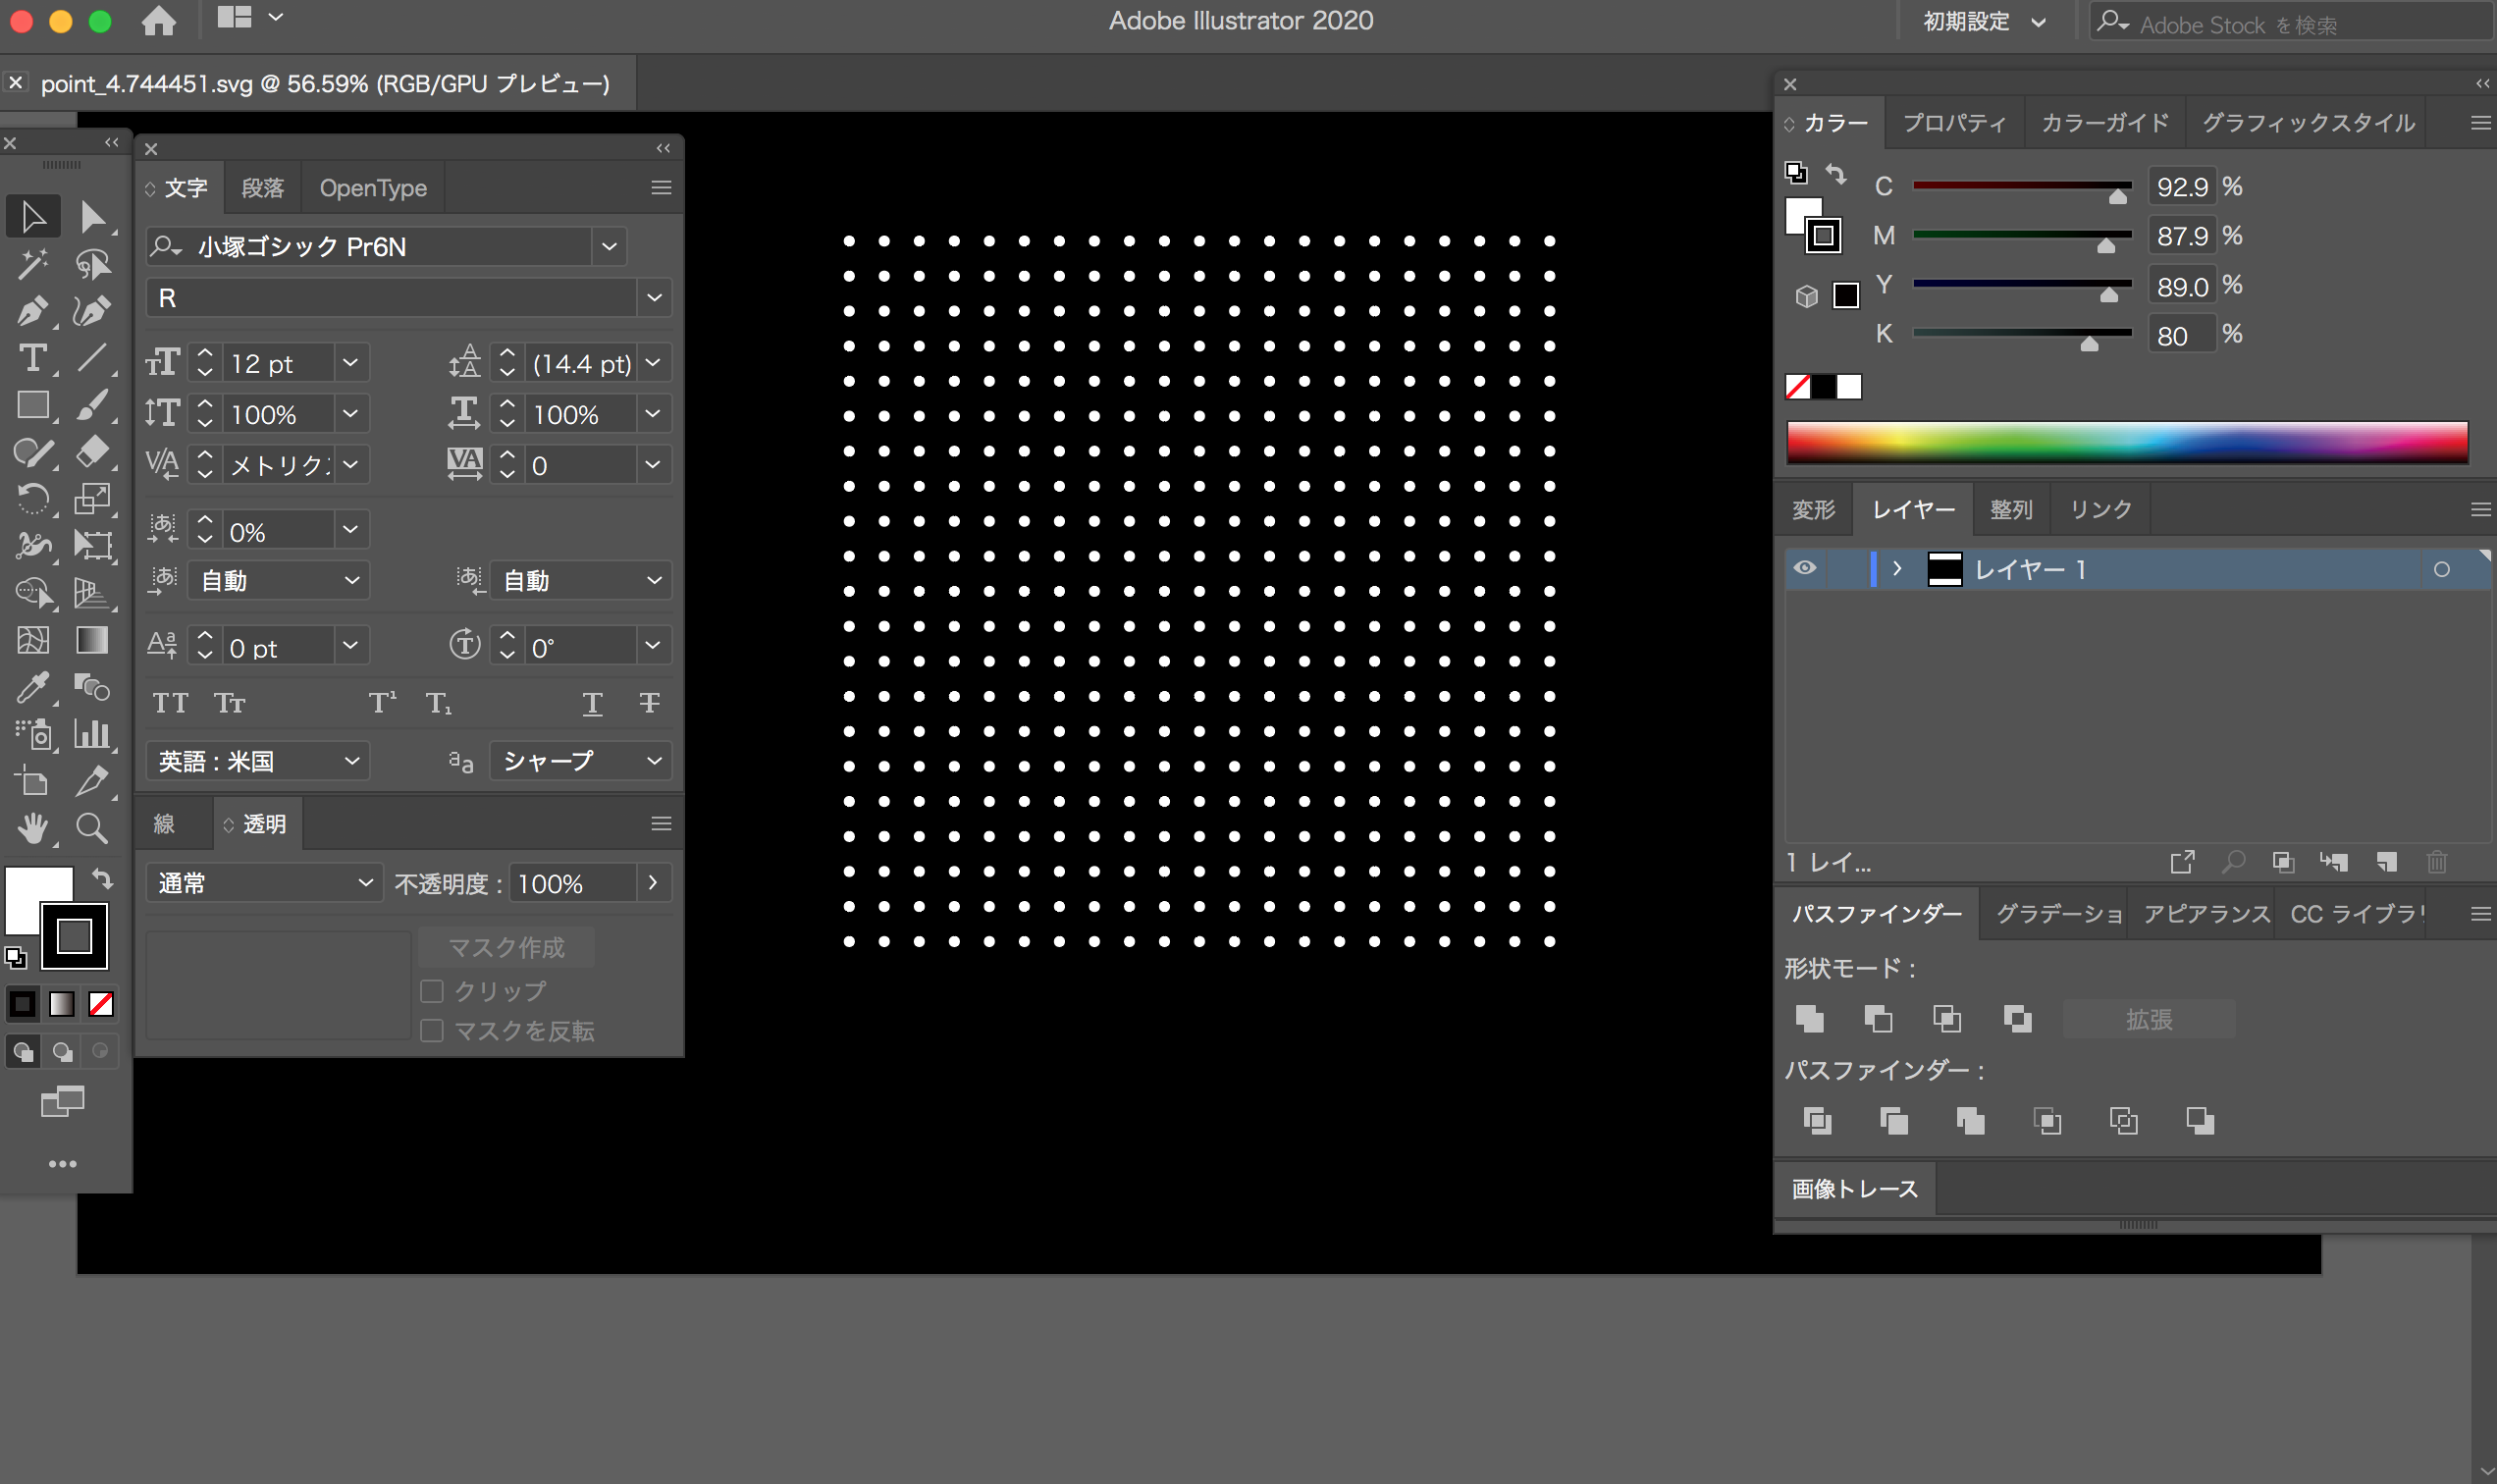Open the 初期設定 workspace switcher
The height and width of the screenshot is (1484, 2497).
click(x=1985, y=21)
